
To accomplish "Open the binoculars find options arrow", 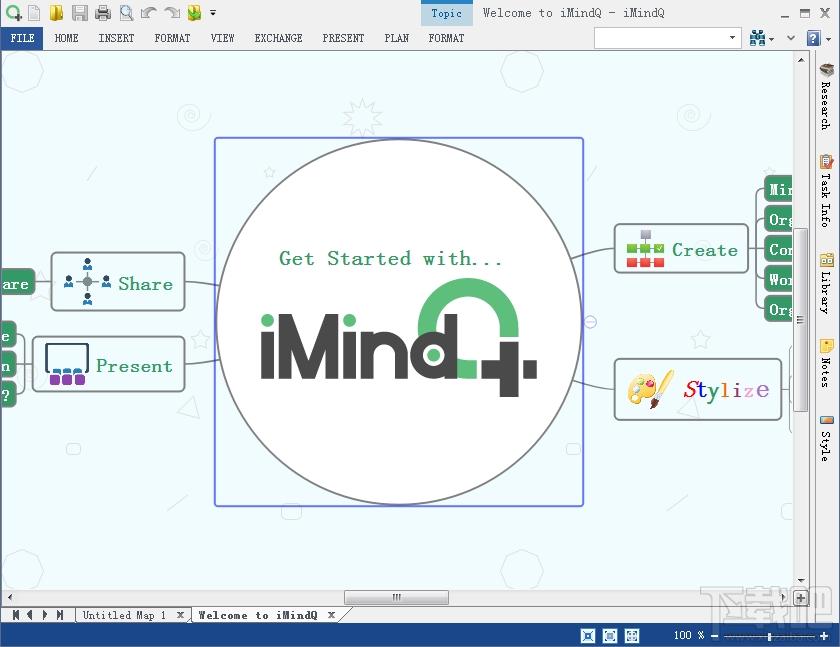I will (x=771, y=39).
